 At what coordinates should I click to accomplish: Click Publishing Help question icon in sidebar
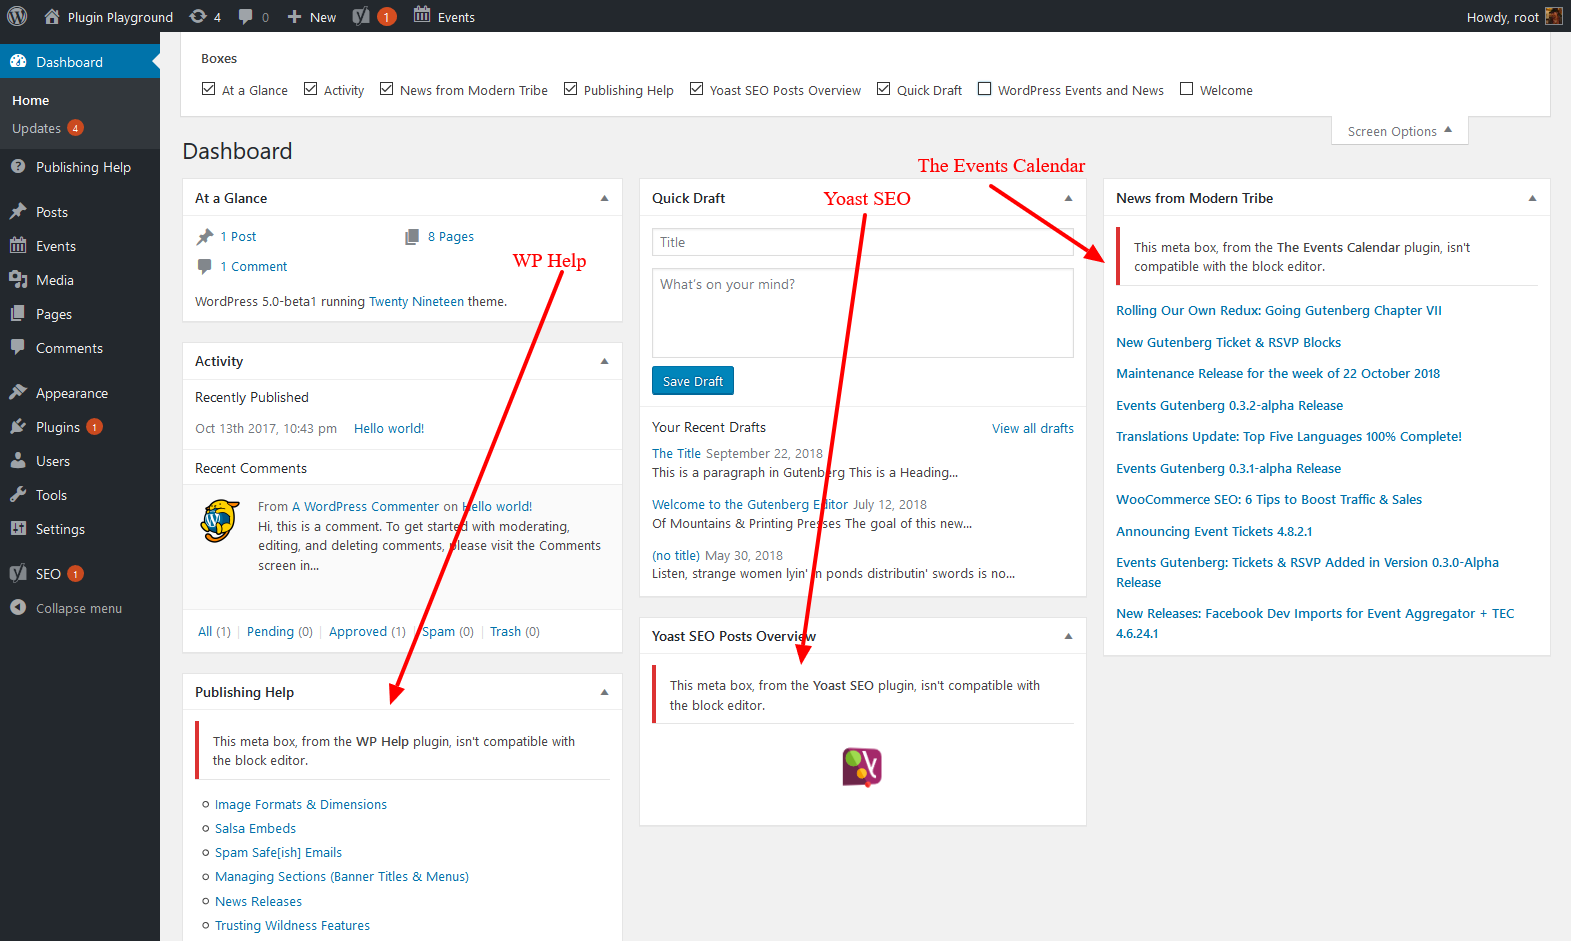tap(18, 167)
